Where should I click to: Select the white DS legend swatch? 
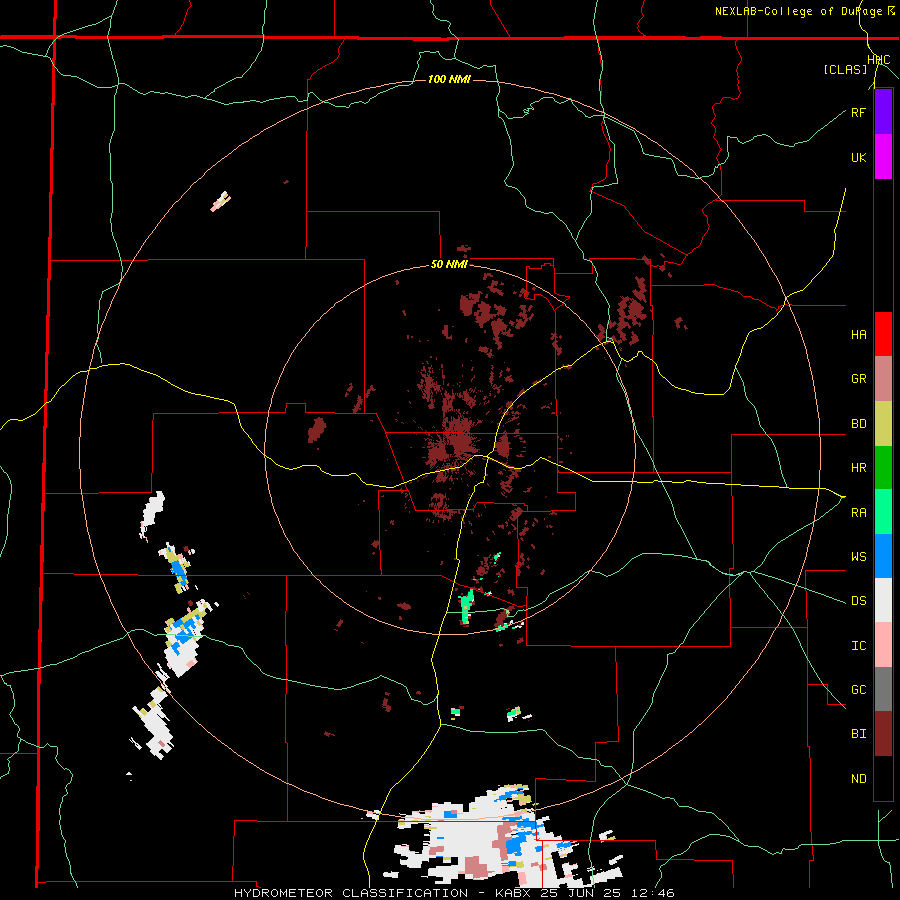pyautogui.click(x=883, y=600)
